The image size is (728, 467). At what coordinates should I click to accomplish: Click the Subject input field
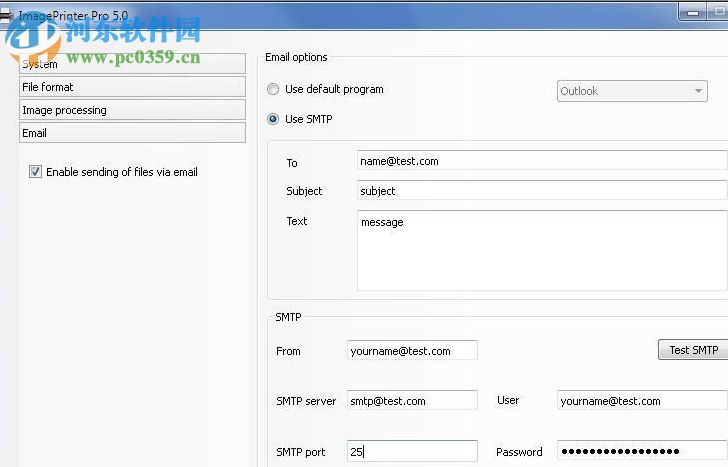tap(542, 190)
